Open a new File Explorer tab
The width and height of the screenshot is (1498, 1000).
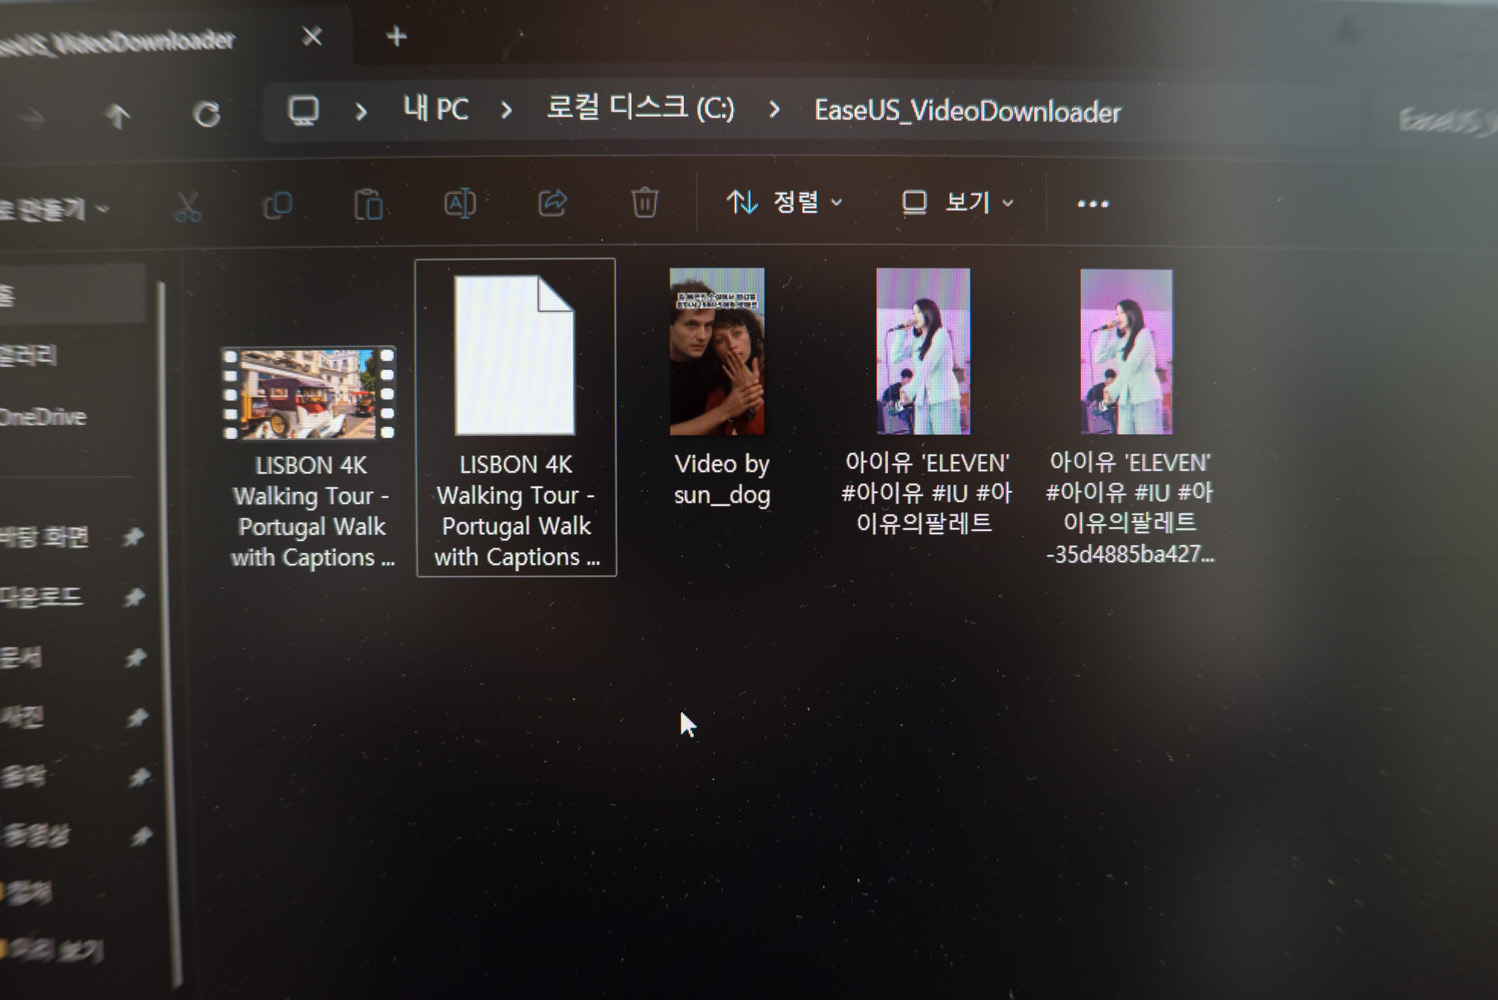(396, 37)
